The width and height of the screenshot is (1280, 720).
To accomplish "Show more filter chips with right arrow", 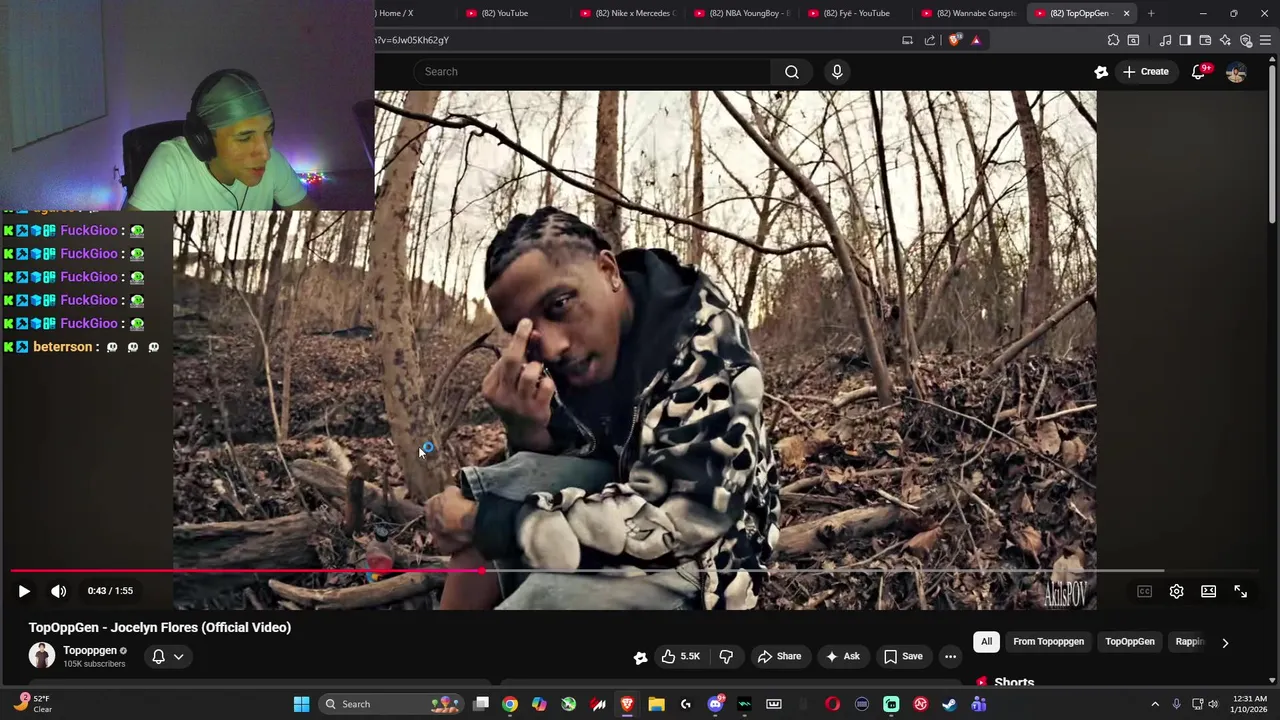I will [1225, 643].
